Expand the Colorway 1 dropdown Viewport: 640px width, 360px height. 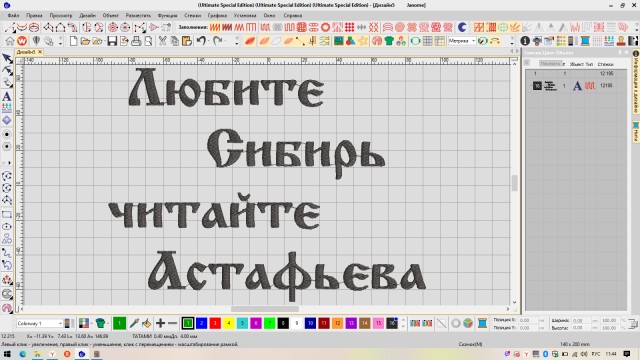point(40,323)
